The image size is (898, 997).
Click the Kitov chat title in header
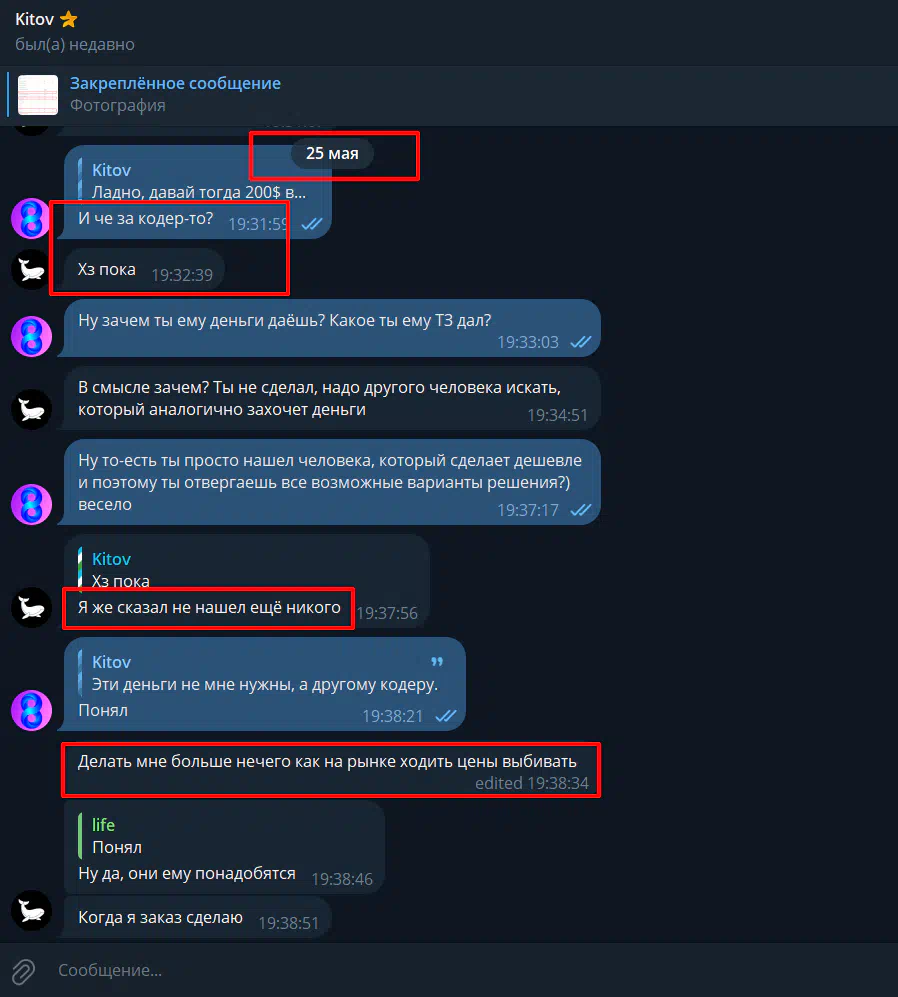click(34, 20)
